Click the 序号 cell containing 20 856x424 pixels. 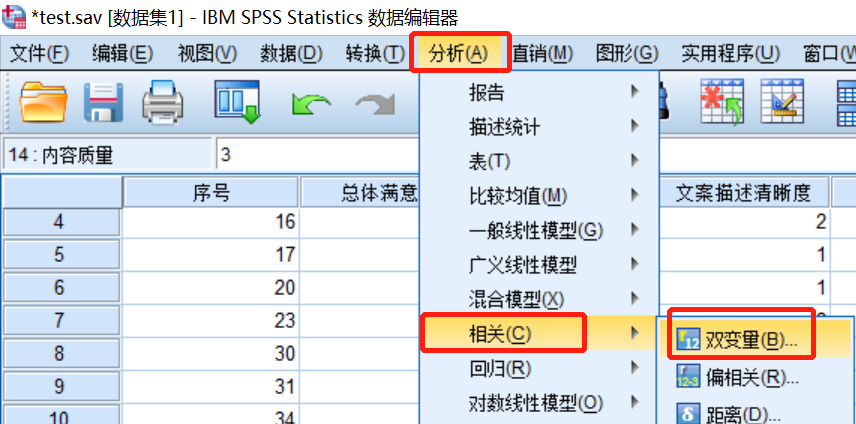click(211, 288)
